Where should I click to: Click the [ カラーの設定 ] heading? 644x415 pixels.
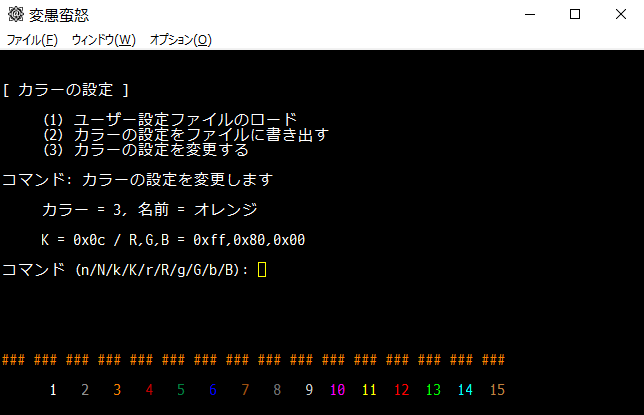[66, 90]
